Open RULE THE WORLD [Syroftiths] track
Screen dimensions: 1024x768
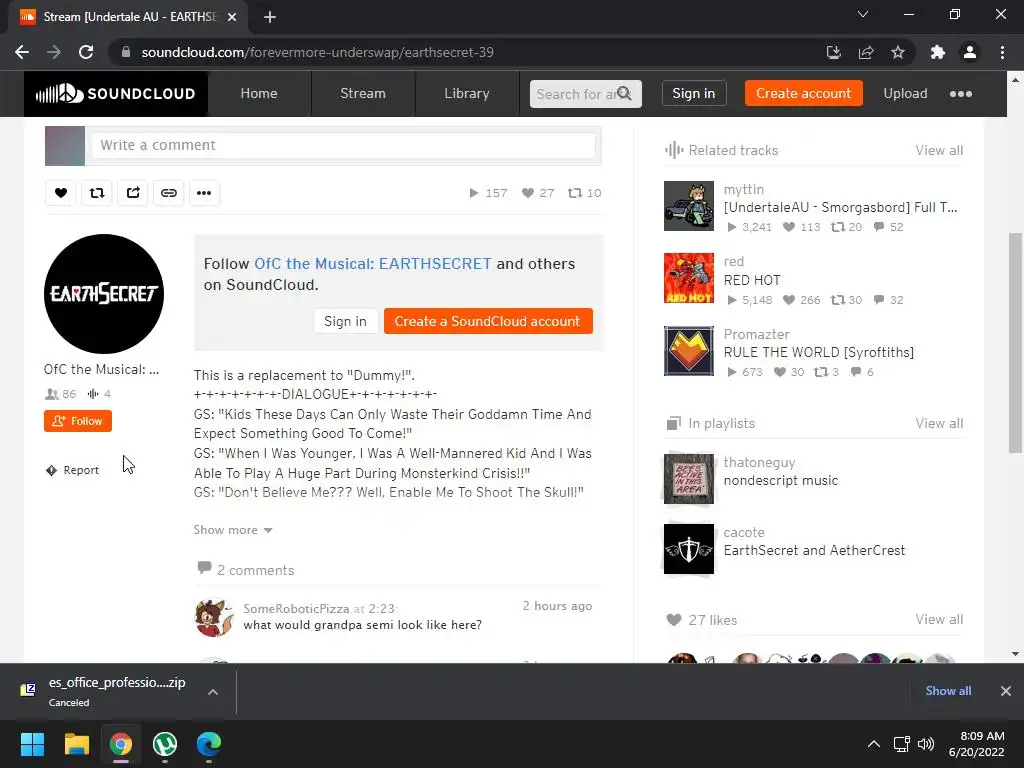[819, 353]
